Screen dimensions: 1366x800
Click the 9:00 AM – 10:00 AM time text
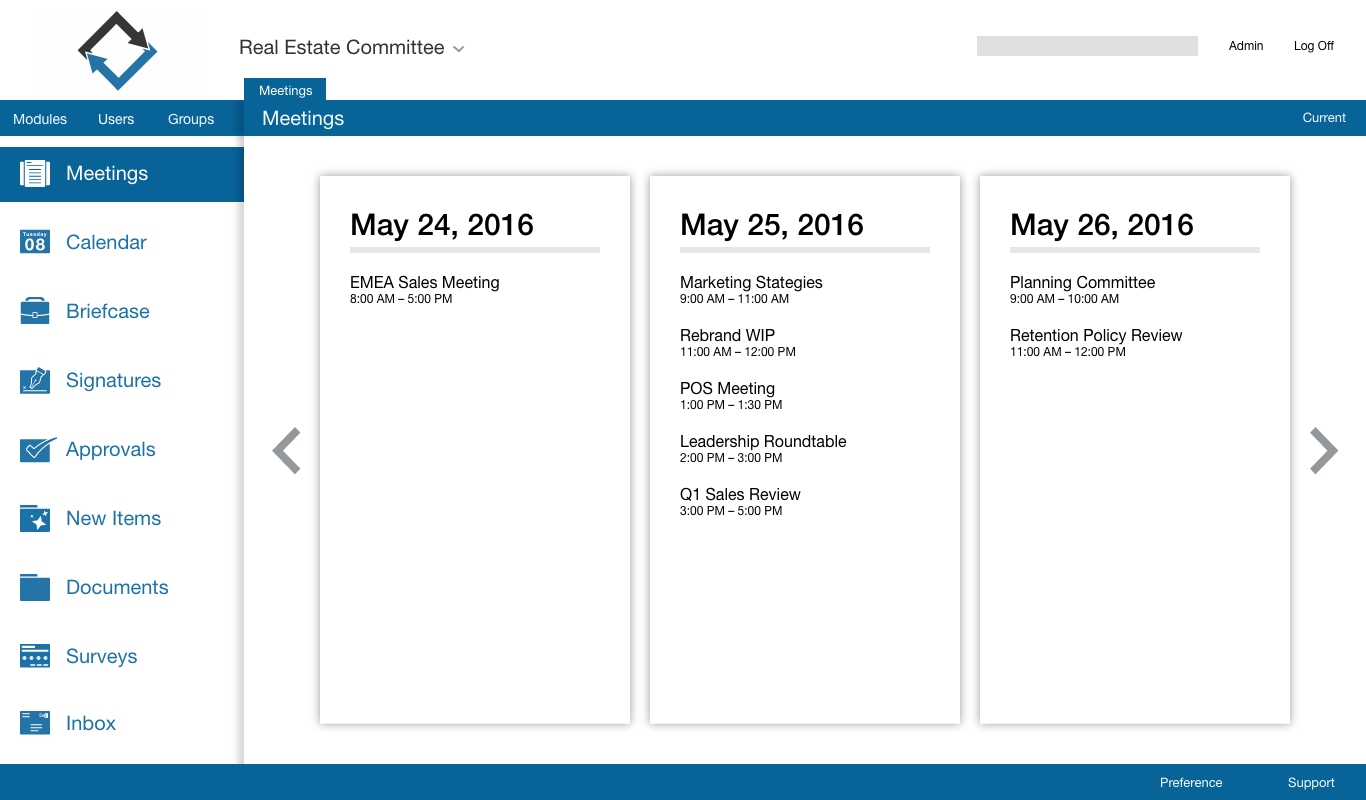[x=1065, y=299]
